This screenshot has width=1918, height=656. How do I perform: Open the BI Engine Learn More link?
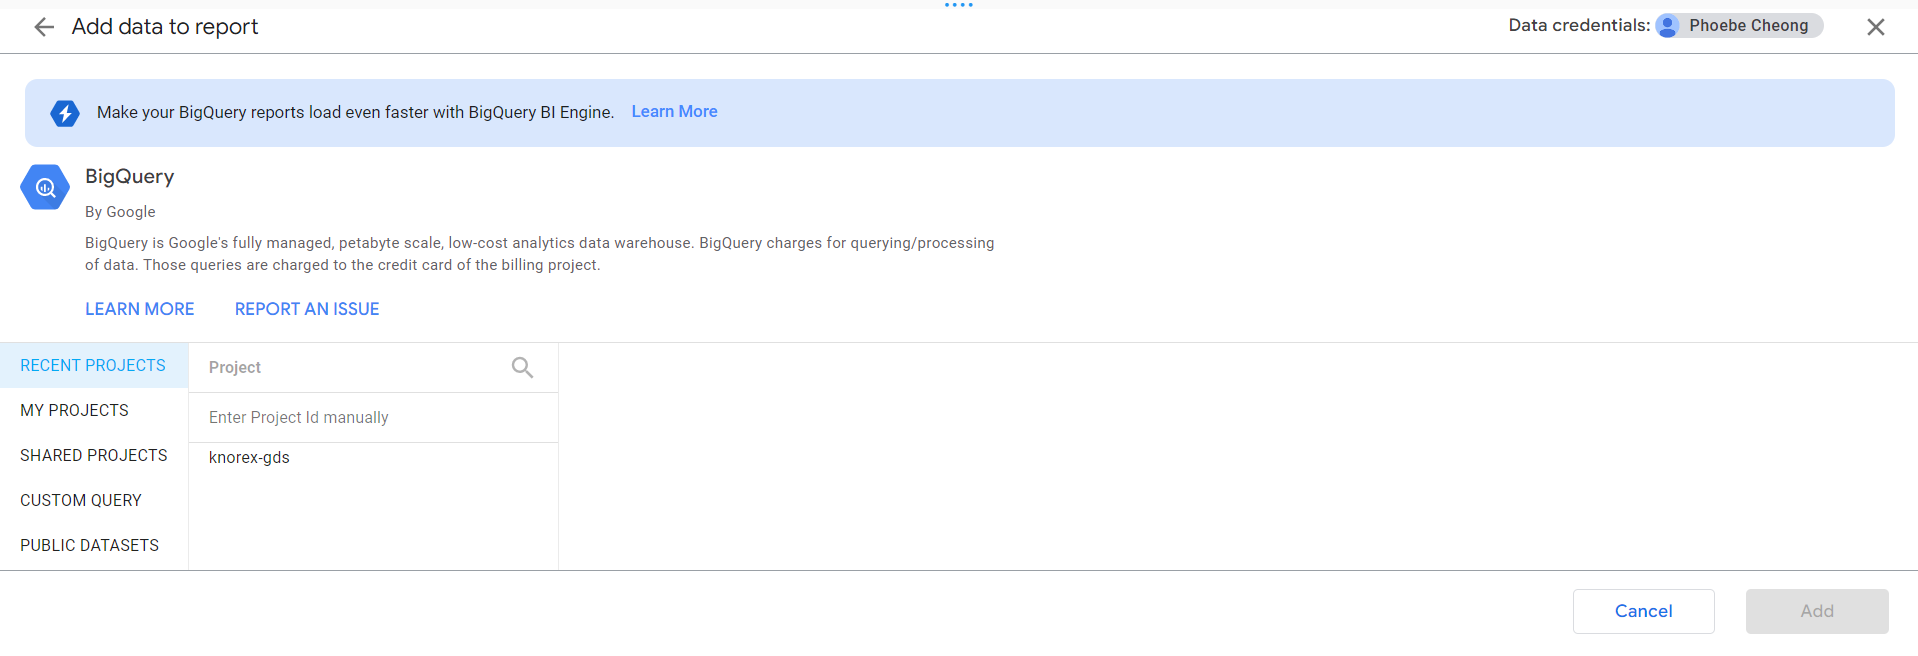674,112
